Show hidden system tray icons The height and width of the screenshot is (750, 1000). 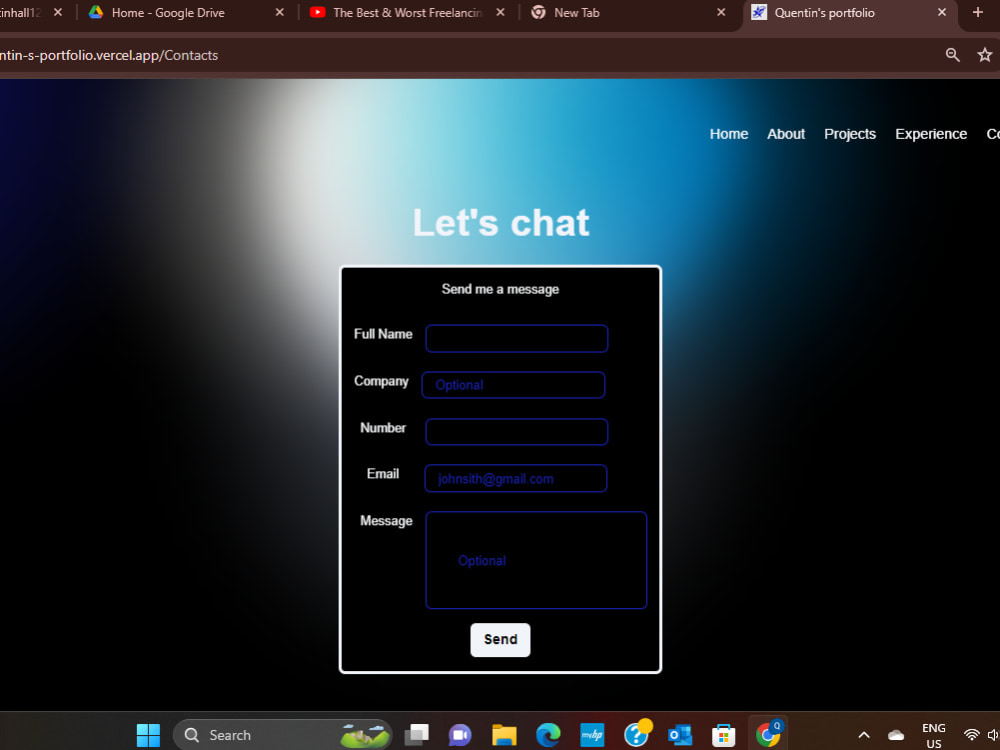point(864,735)
